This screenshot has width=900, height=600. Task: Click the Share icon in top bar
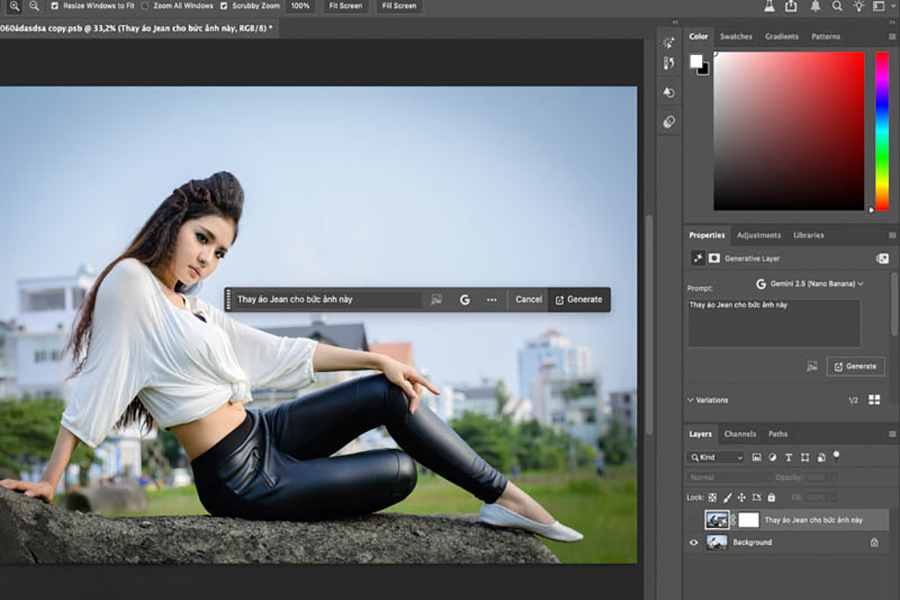pyautogui.click(x=791, y=6)
